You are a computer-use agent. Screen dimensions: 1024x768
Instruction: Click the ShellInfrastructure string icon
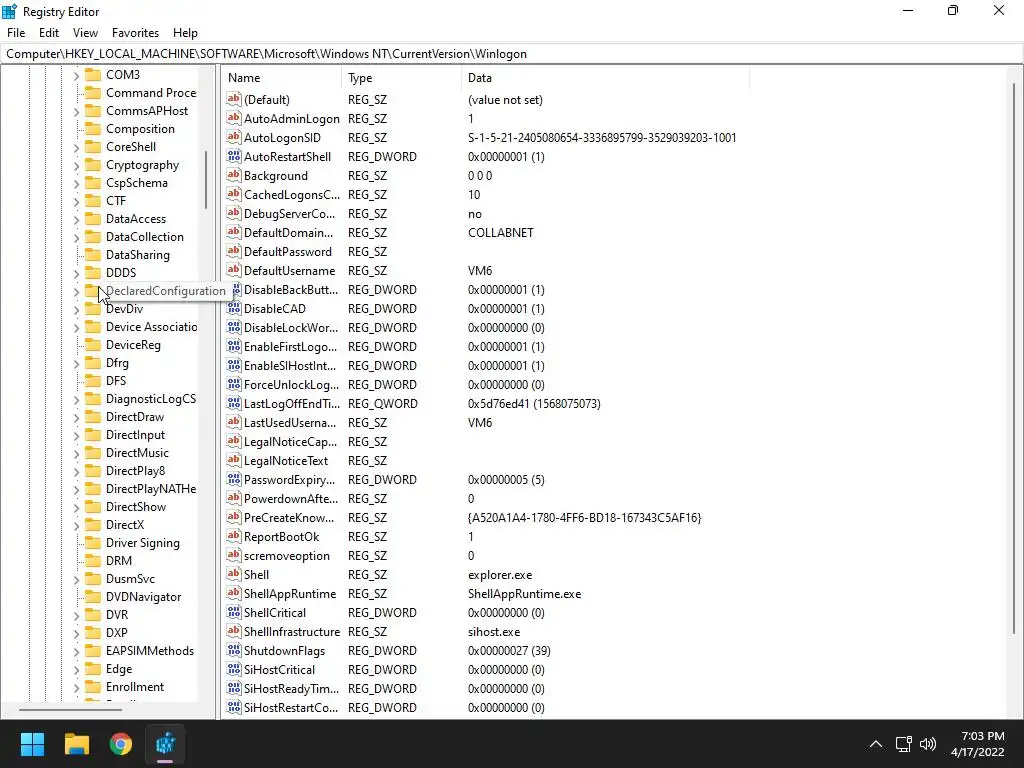click(234, 631)
